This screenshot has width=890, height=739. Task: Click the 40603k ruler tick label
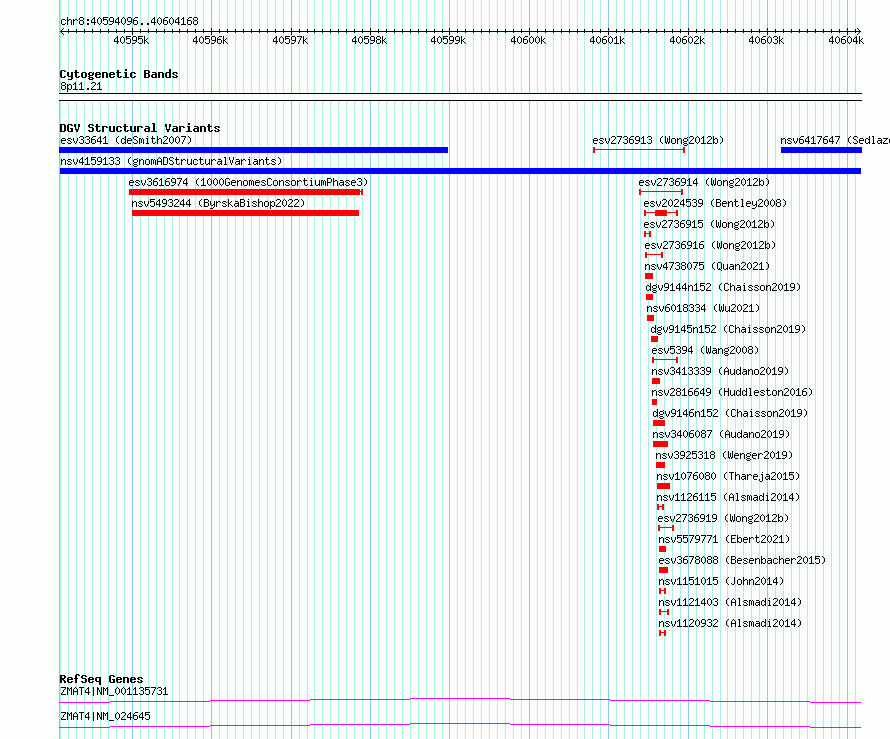(x=766, y=40)
